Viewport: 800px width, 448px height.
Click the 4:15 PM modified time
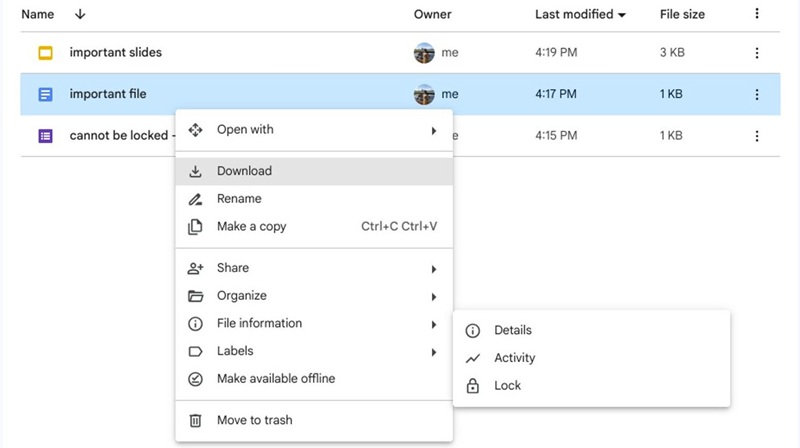[x=556, y=135]
